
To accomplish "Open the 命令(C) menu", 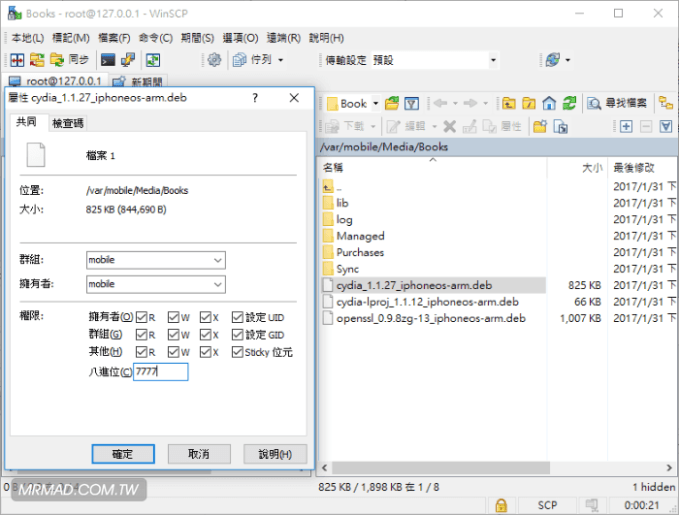I will (x=155, y=38).
